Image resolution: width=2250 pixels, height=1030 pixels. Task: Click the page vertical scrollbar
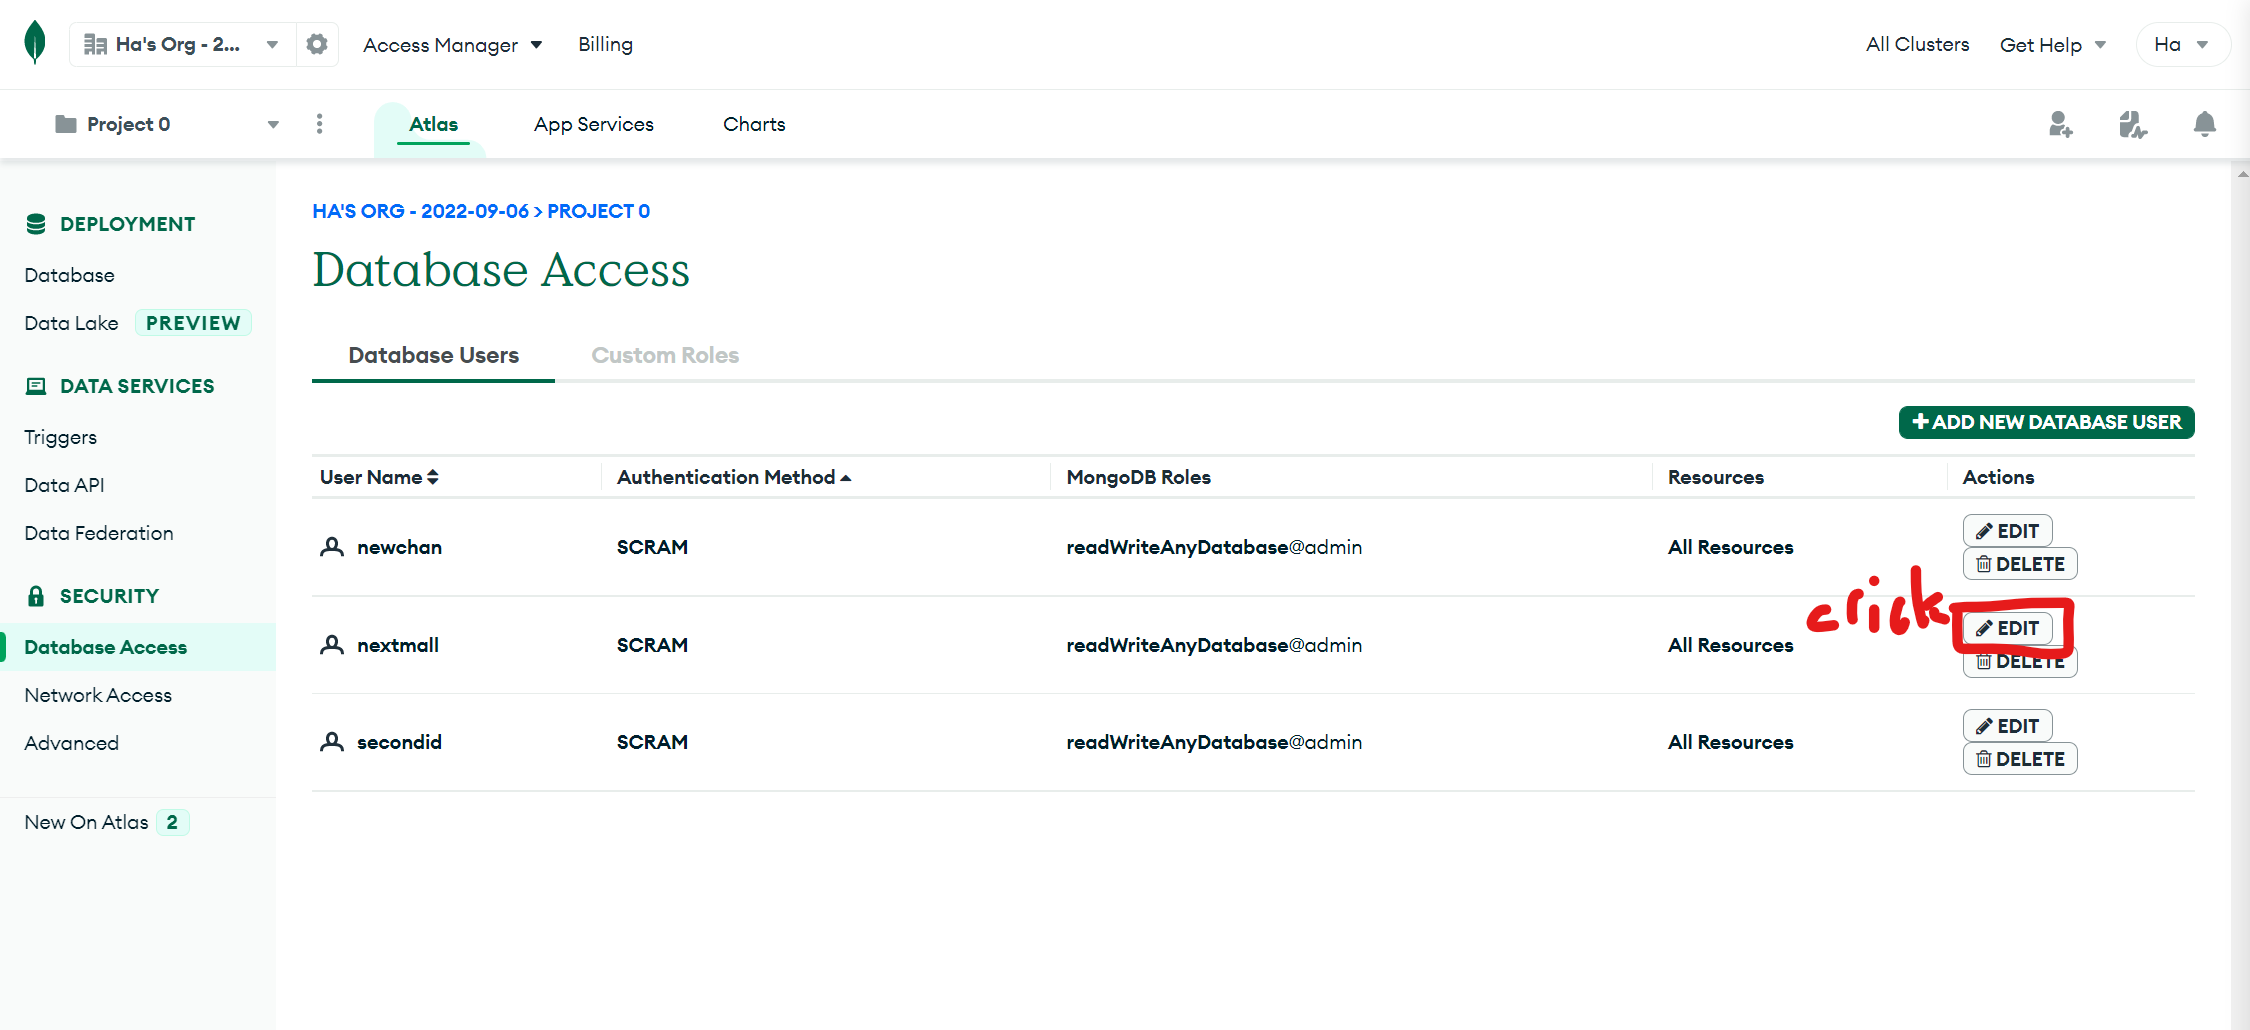point(2240,596)
